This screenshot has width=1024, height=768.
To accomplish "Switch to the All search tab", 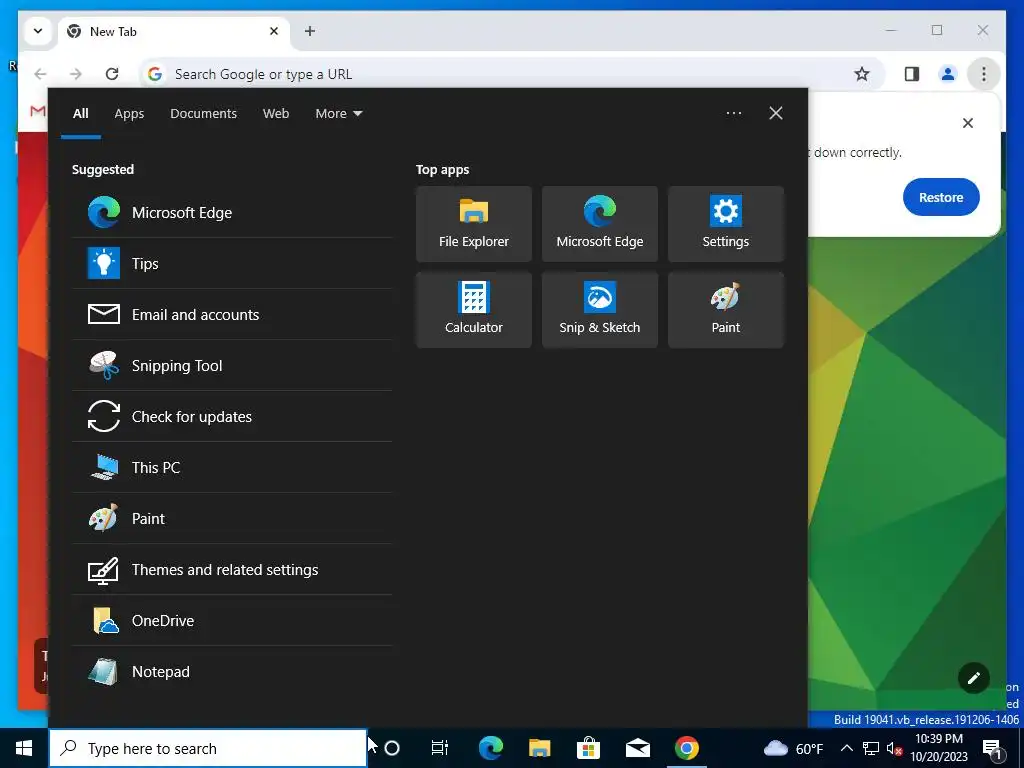I will [x=81, y=114].
